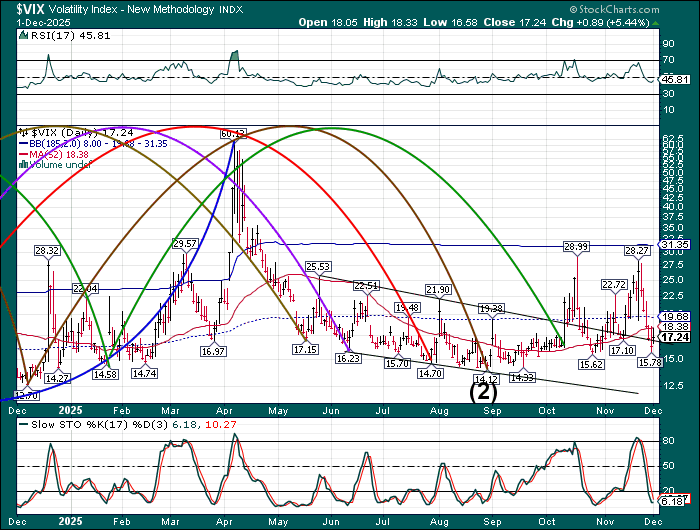Click the 45.81 RSI value tag

click(x=676, y=79)
